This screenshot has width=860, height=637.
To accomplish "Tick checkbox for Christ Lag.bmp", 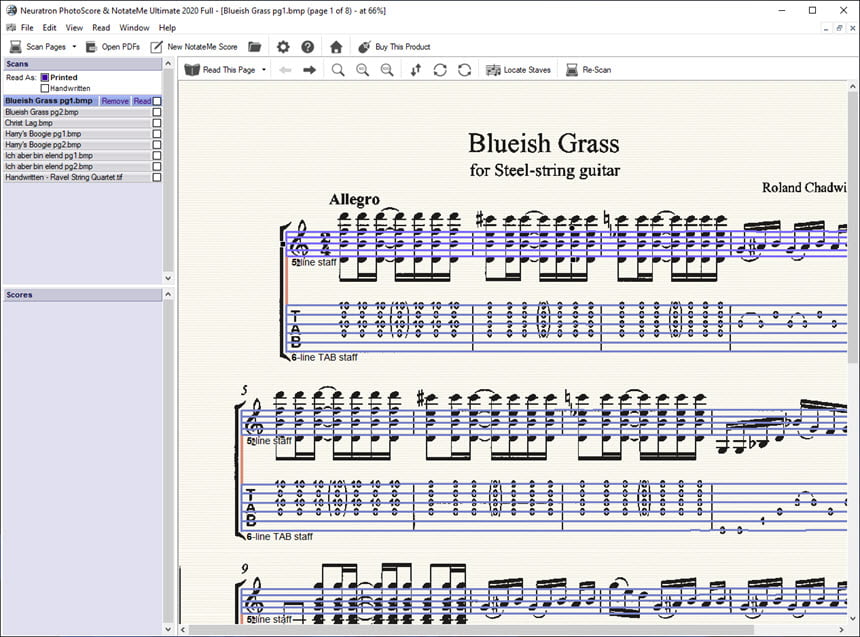I will 157,123.
